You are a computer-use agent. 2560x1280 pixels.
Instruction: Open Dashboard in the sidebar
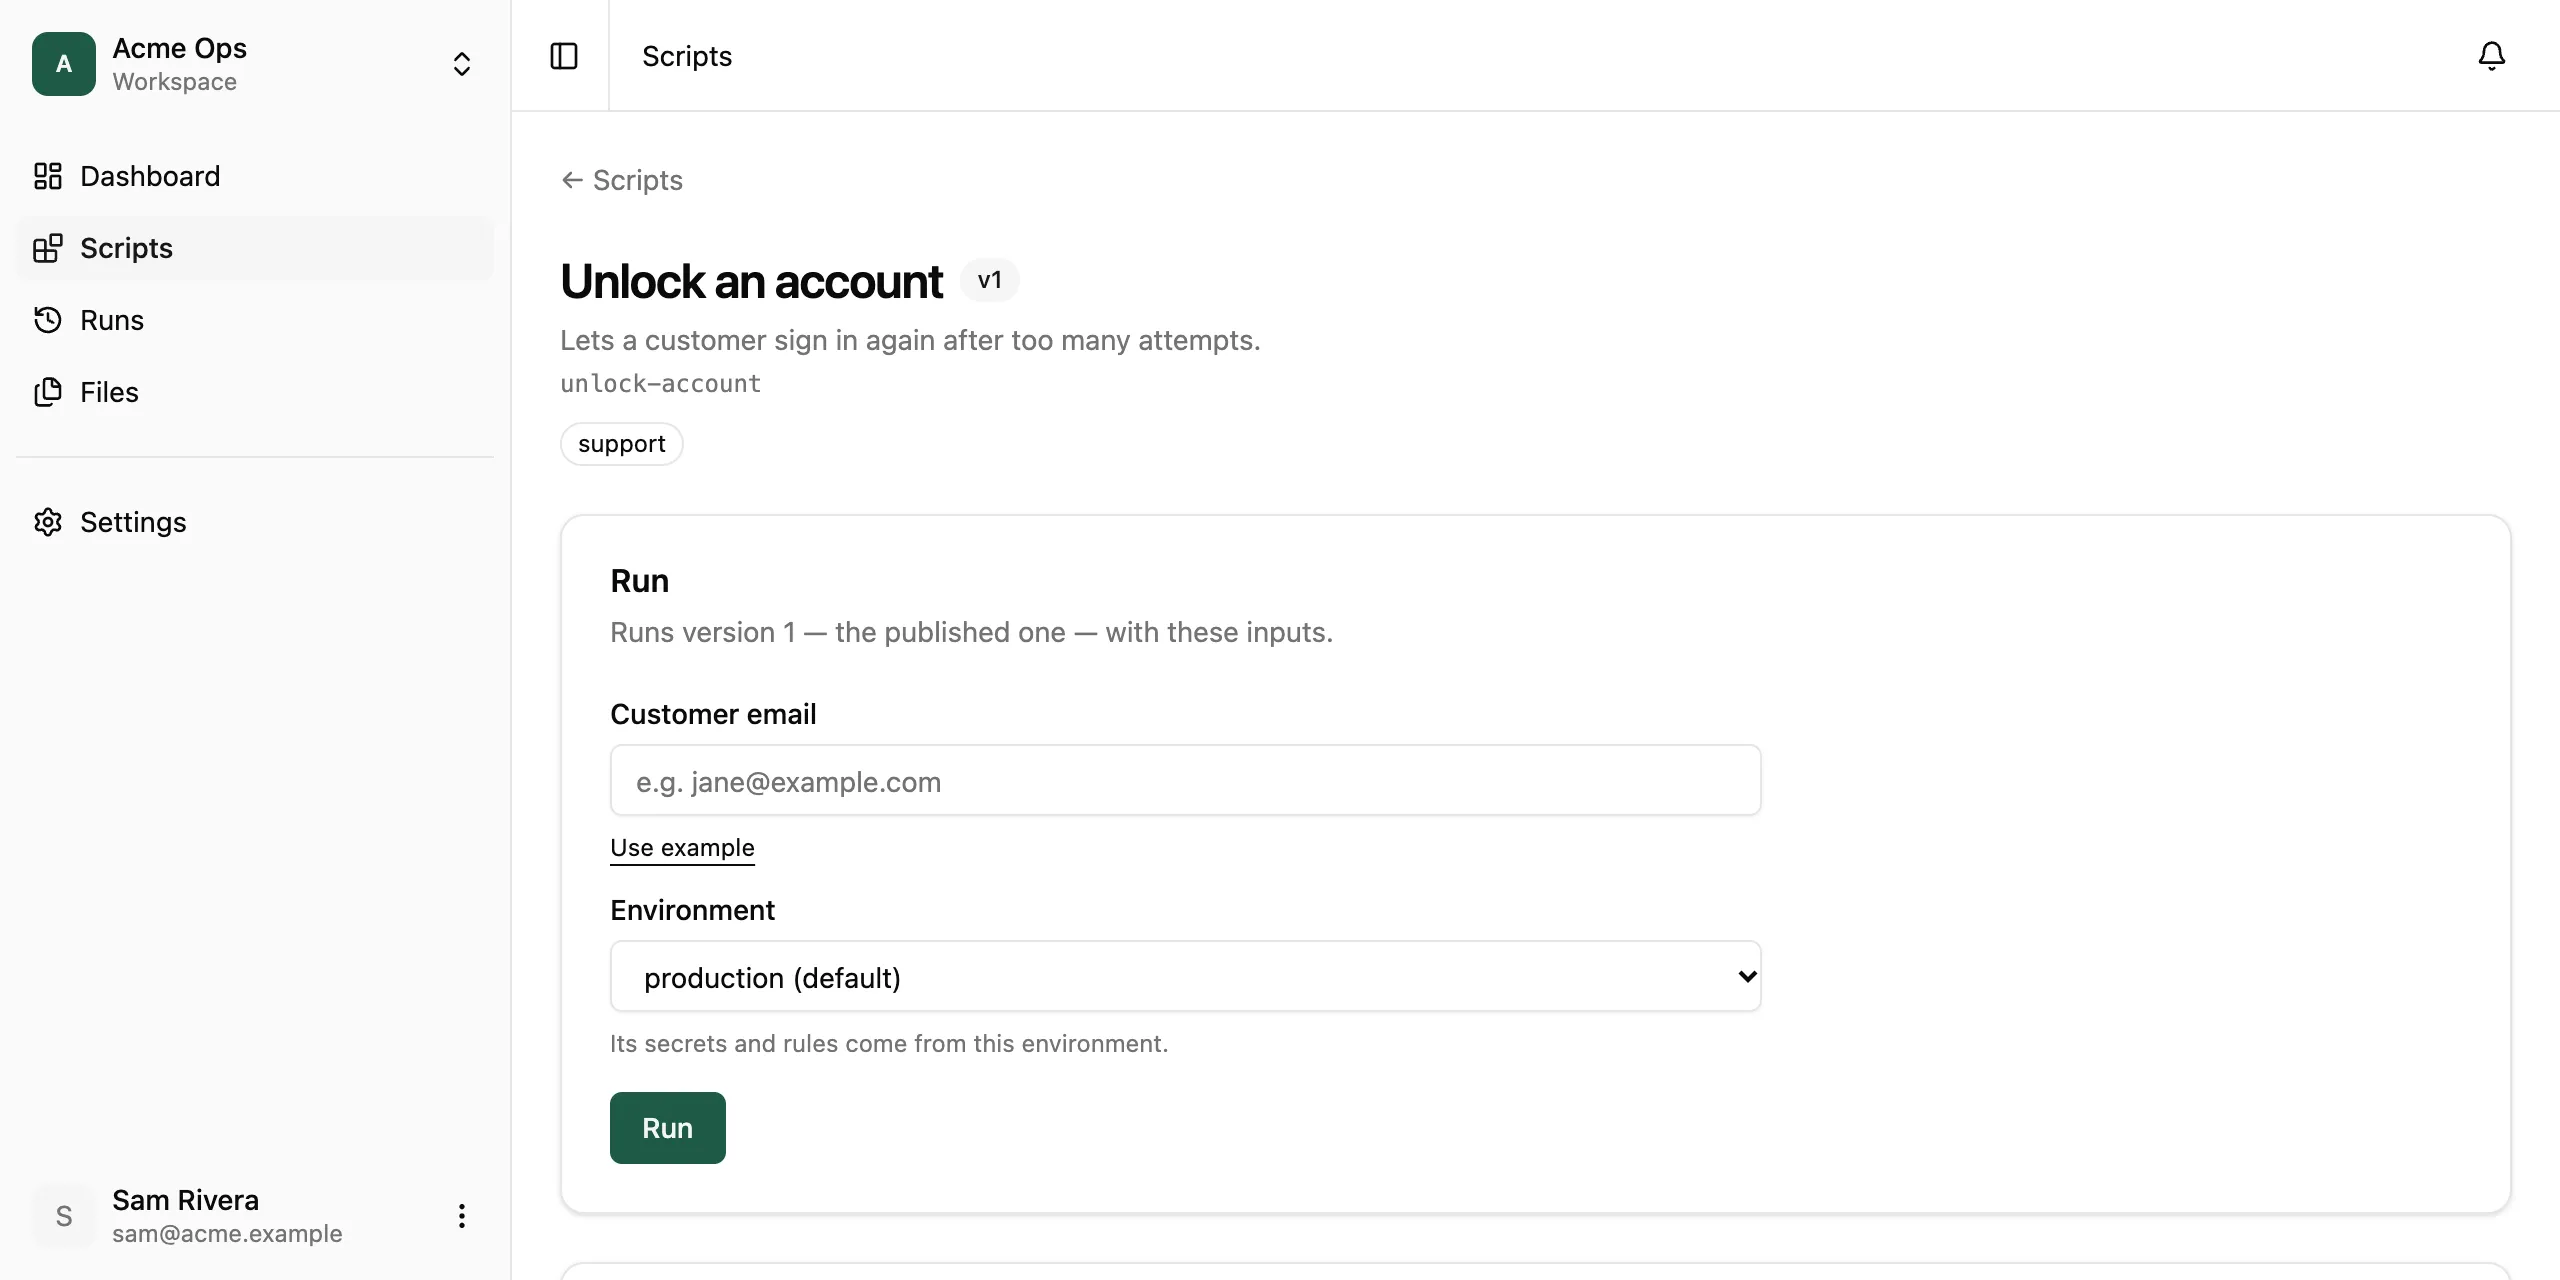pos(255,176)
